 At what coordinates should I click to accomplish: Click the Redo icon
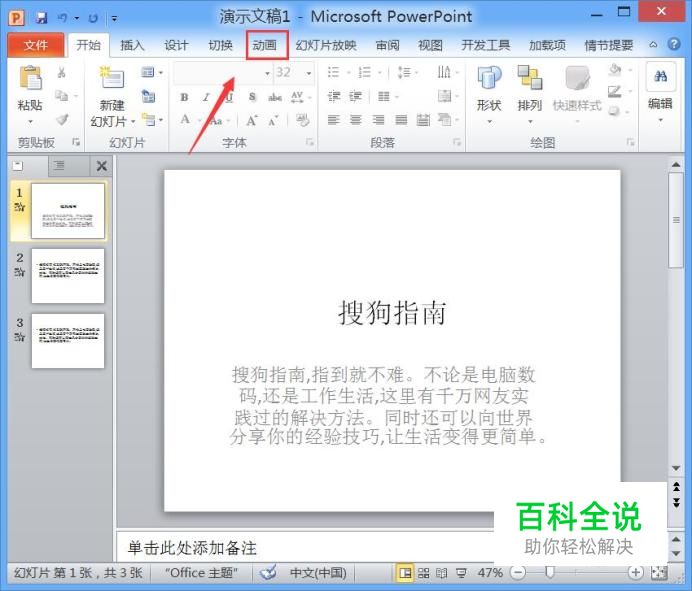point(93,18)
